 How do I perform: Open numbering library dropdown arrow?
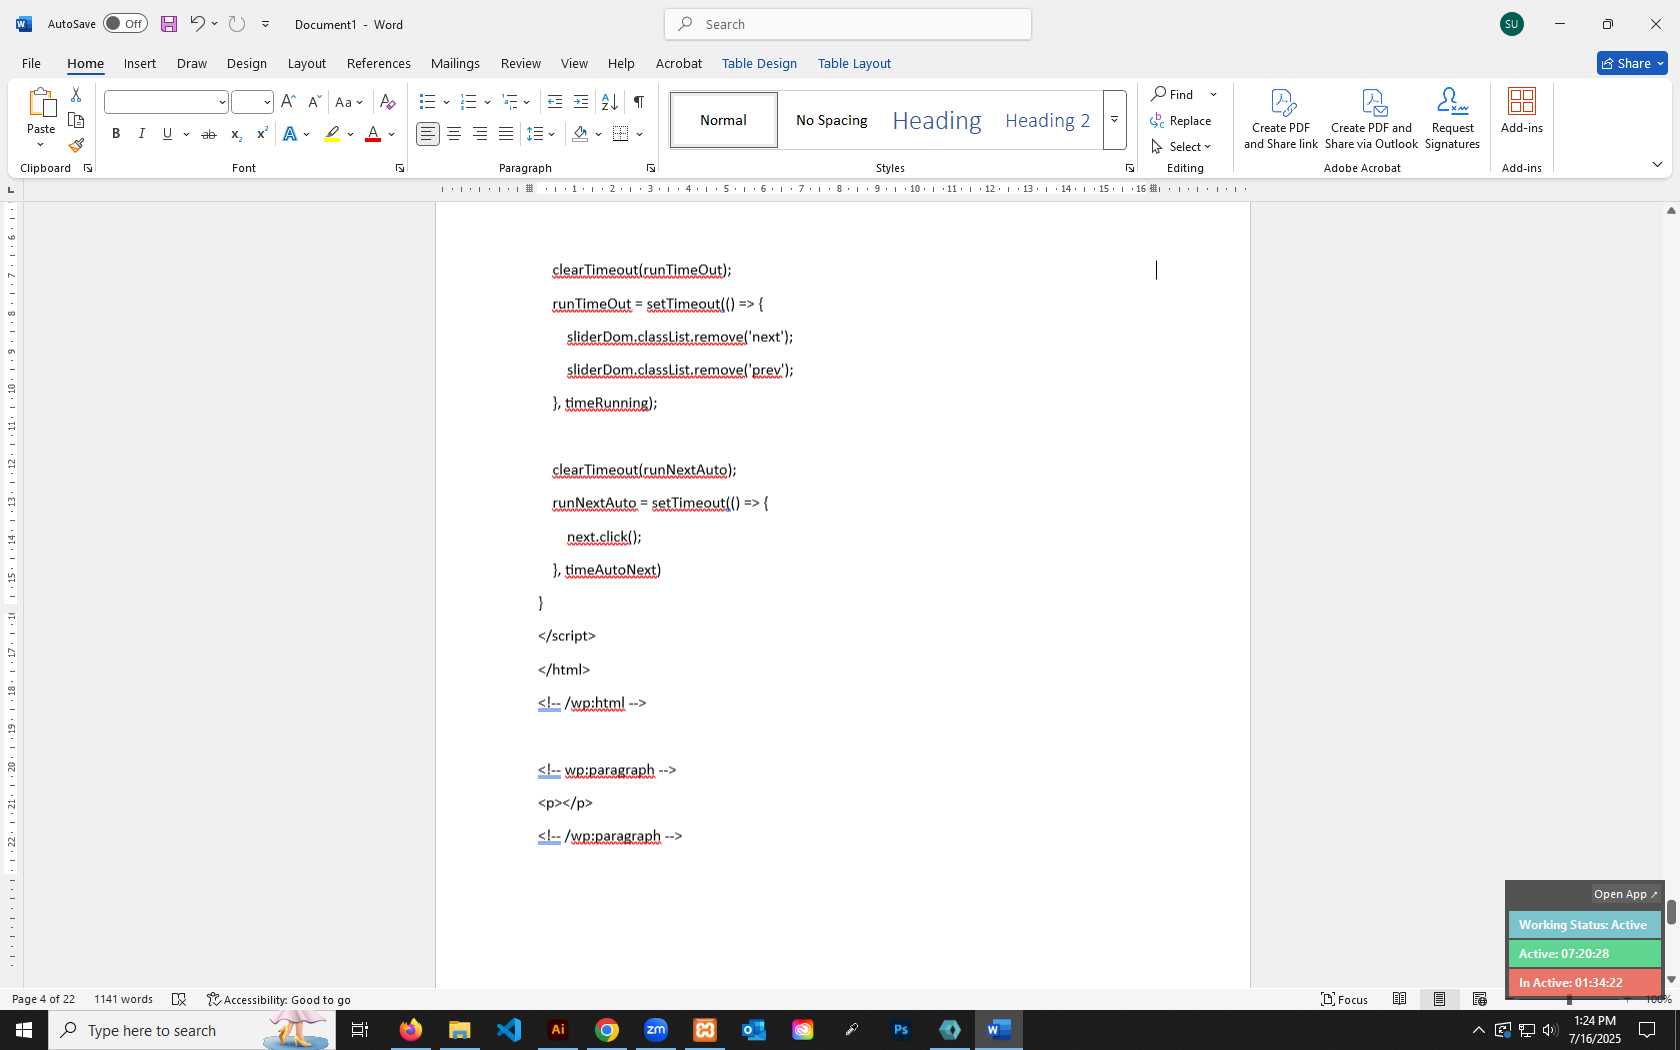coord(487,102)
